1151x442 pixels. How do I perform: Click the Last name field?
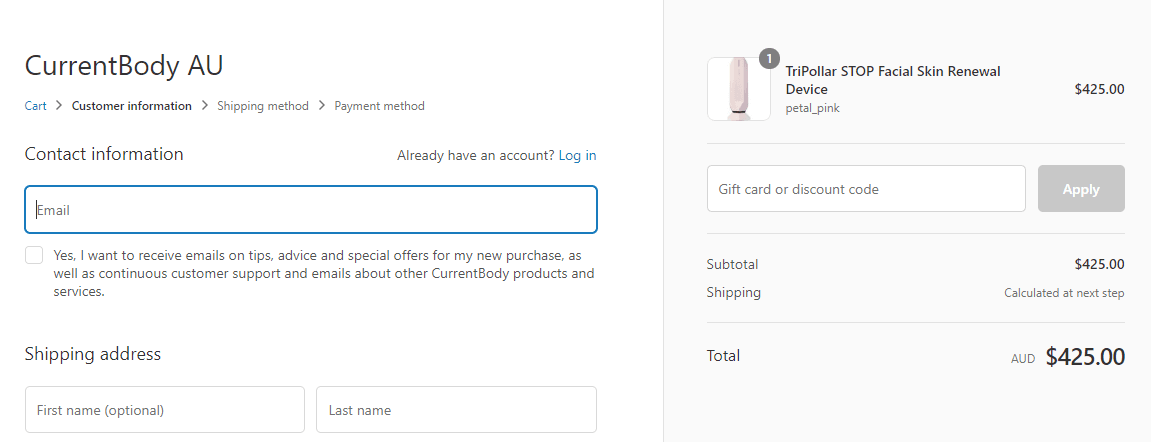click(x=456, y=410)
